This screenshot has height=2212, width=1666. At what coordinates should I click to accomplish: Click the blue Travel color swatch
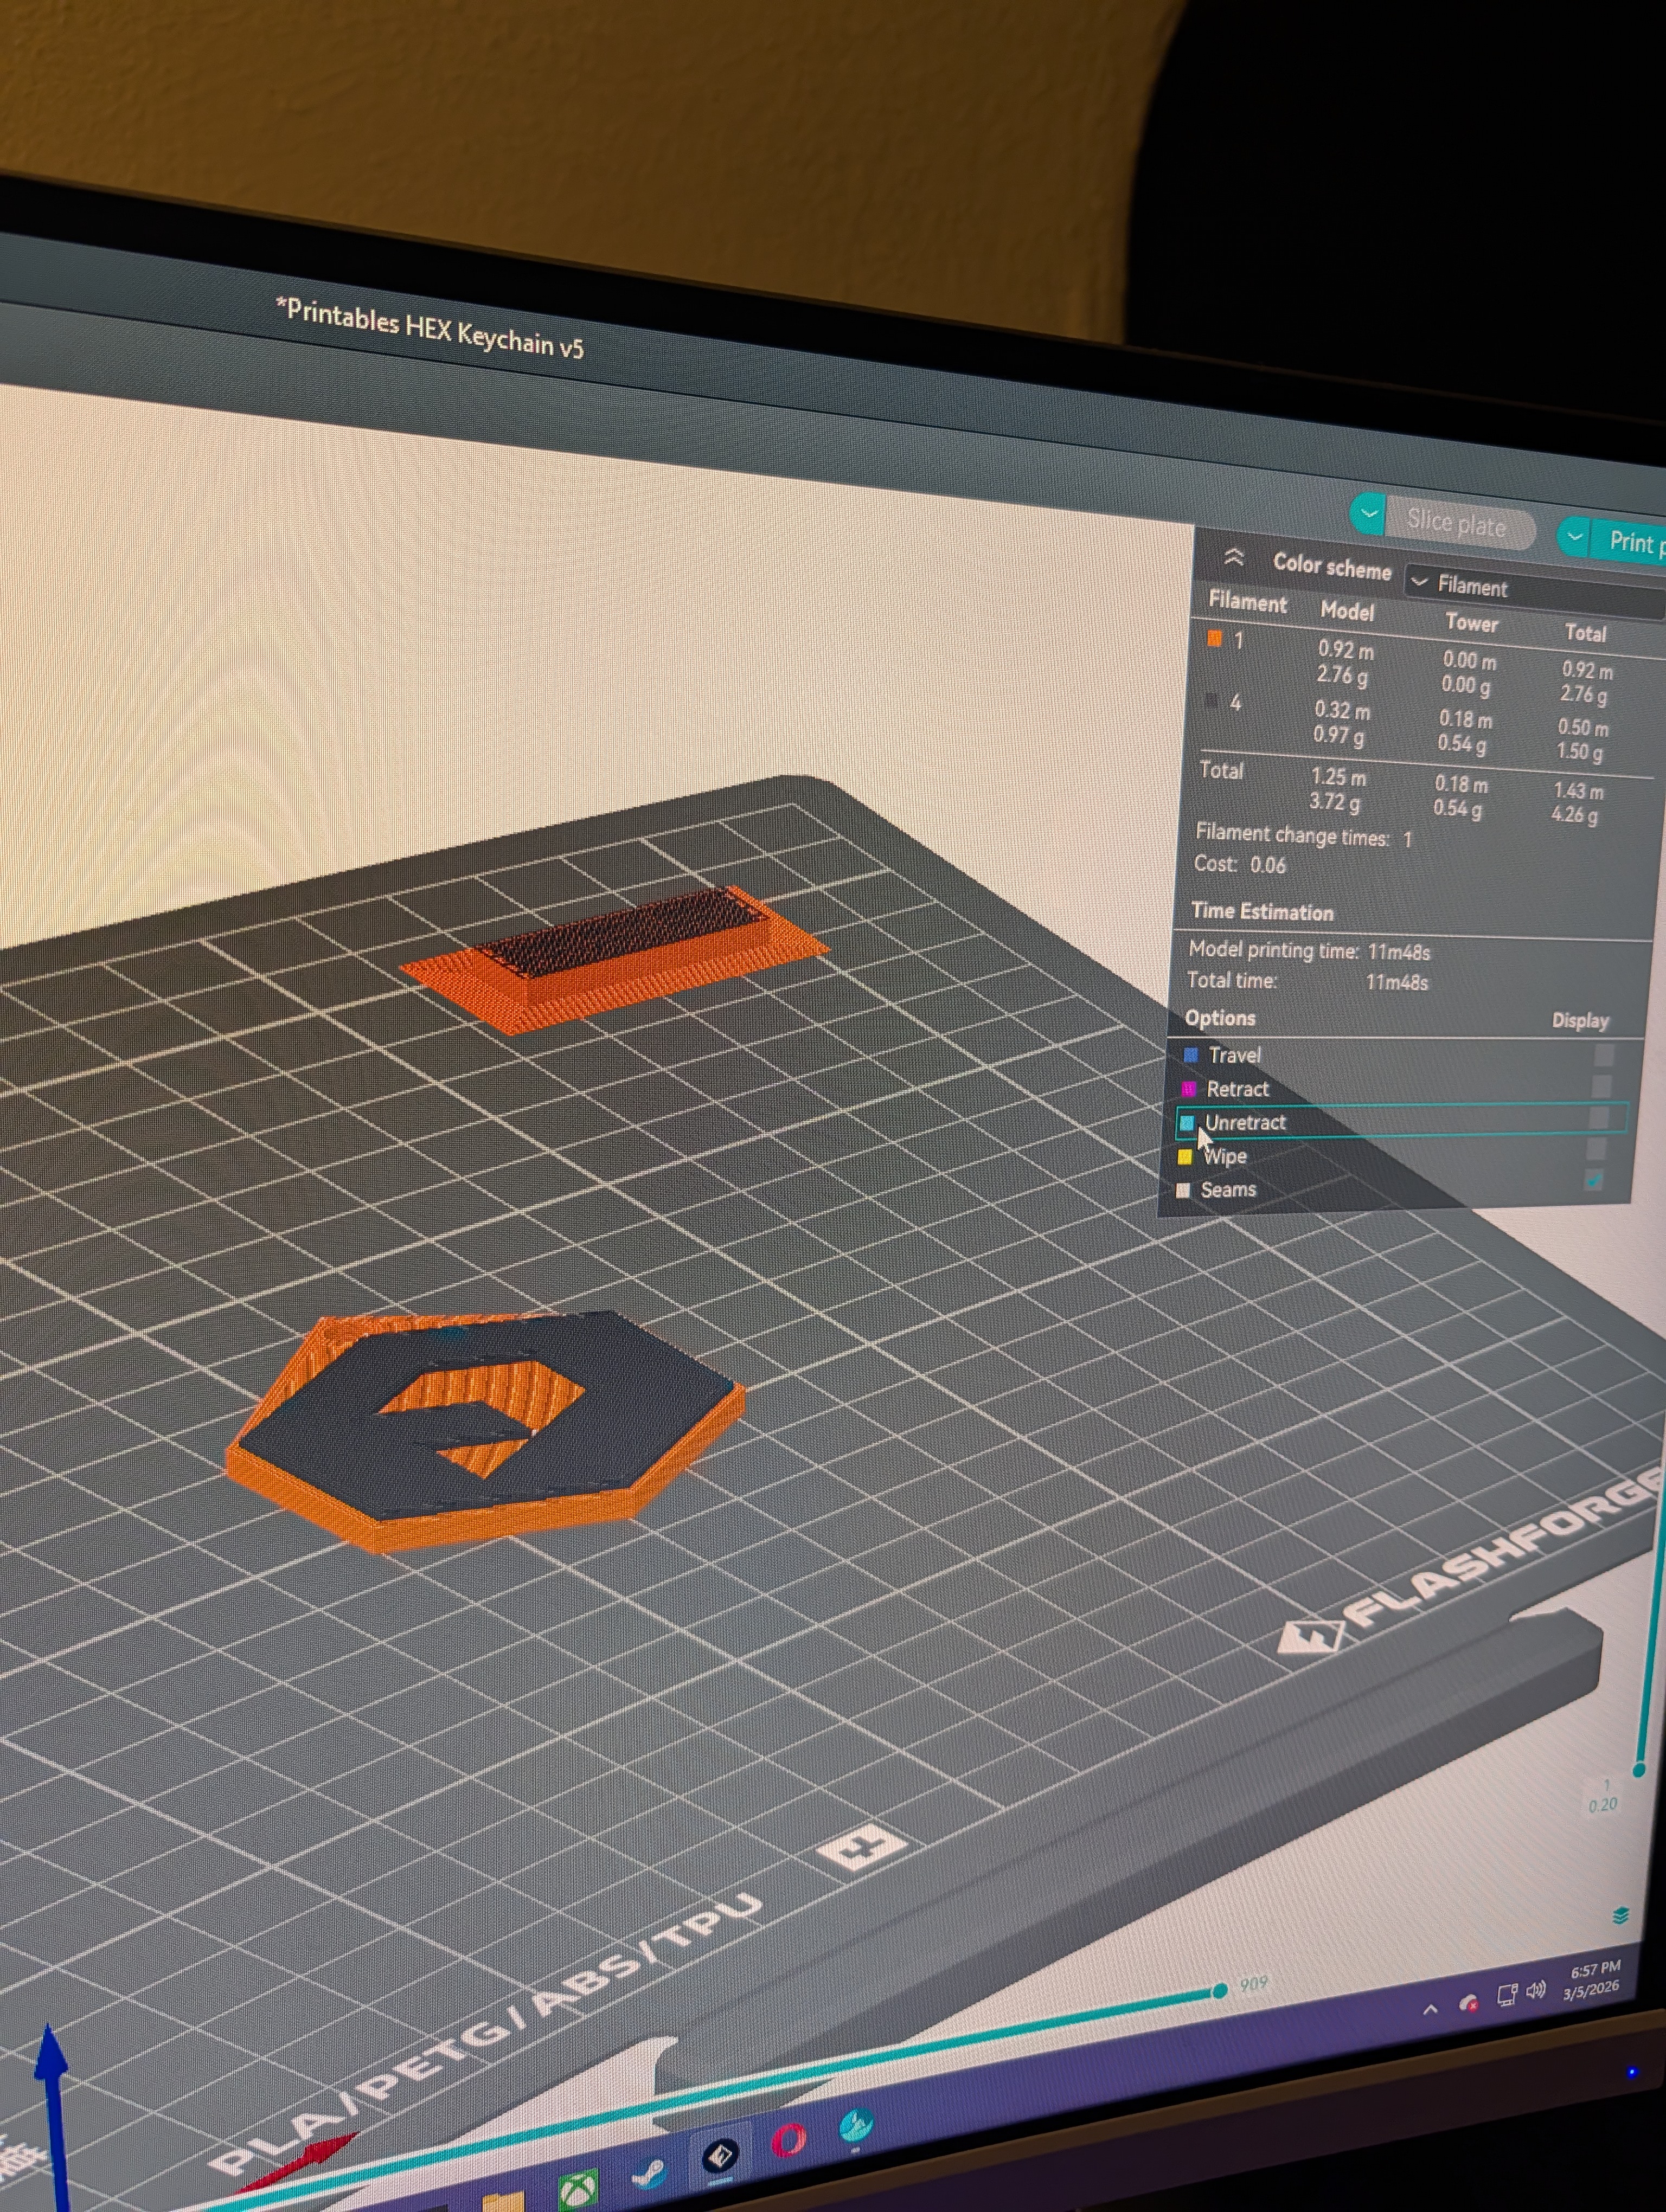tap(1191, 1054)
